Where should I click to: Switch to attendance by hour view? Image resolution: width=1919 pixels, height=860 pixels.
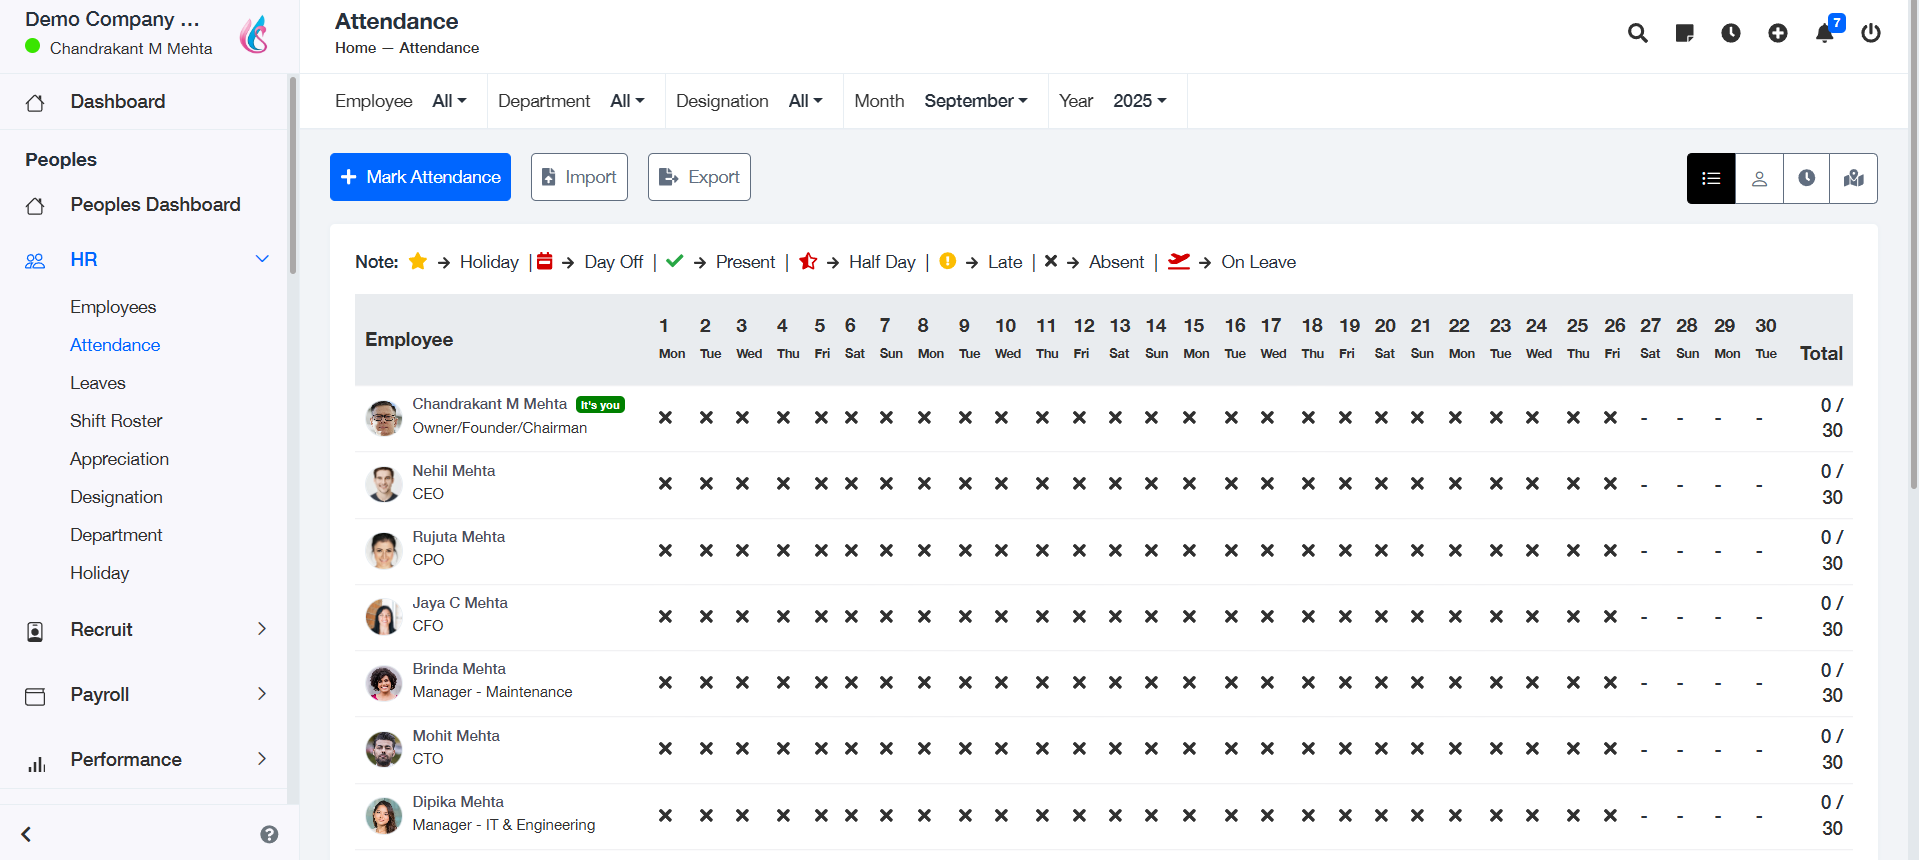click(x=1806, y=178)
